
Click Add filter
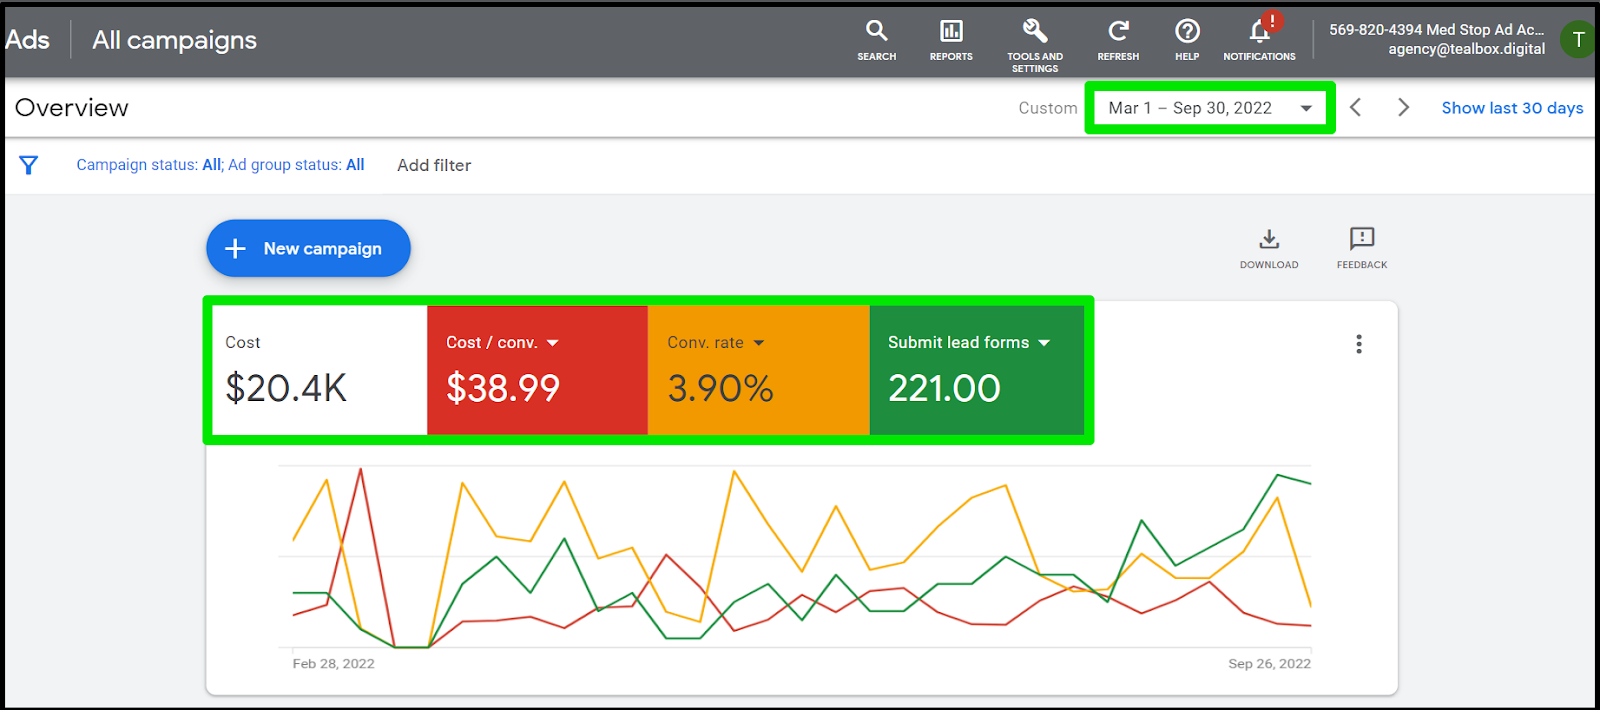(x=434, y=165)
